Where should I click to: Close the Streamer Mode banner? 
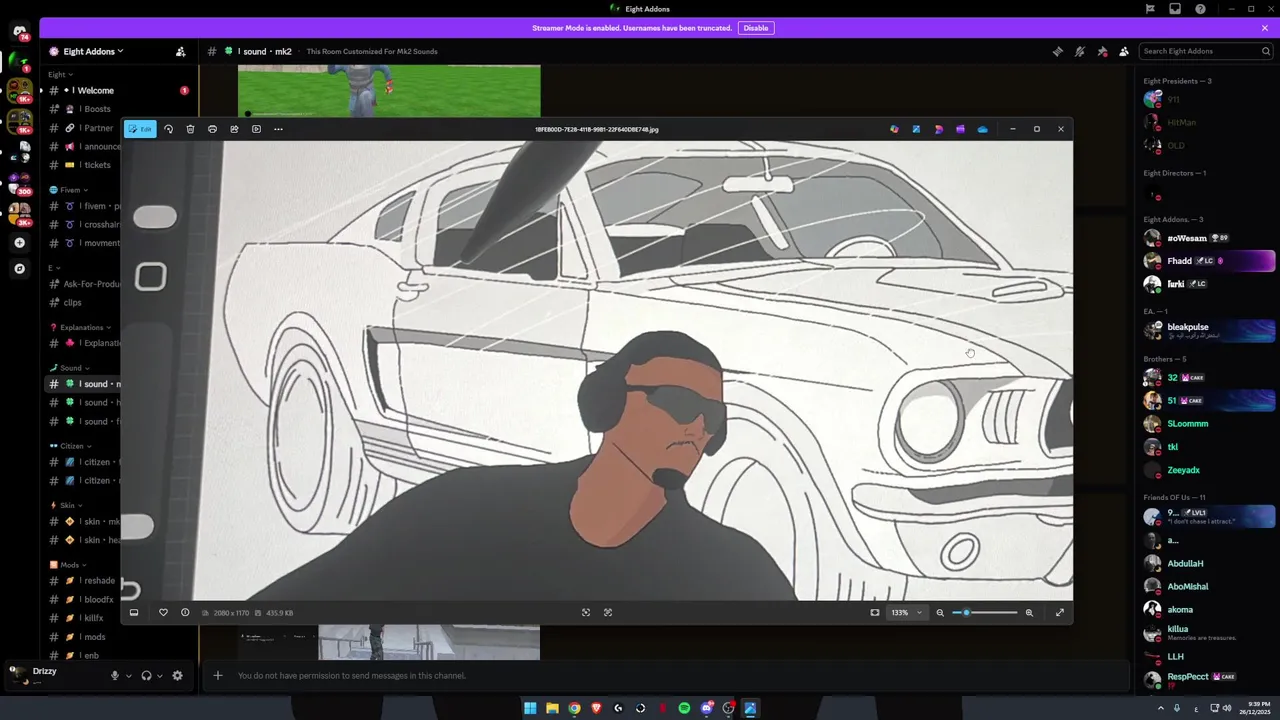pyautogui.click(x=1265, y=28)
